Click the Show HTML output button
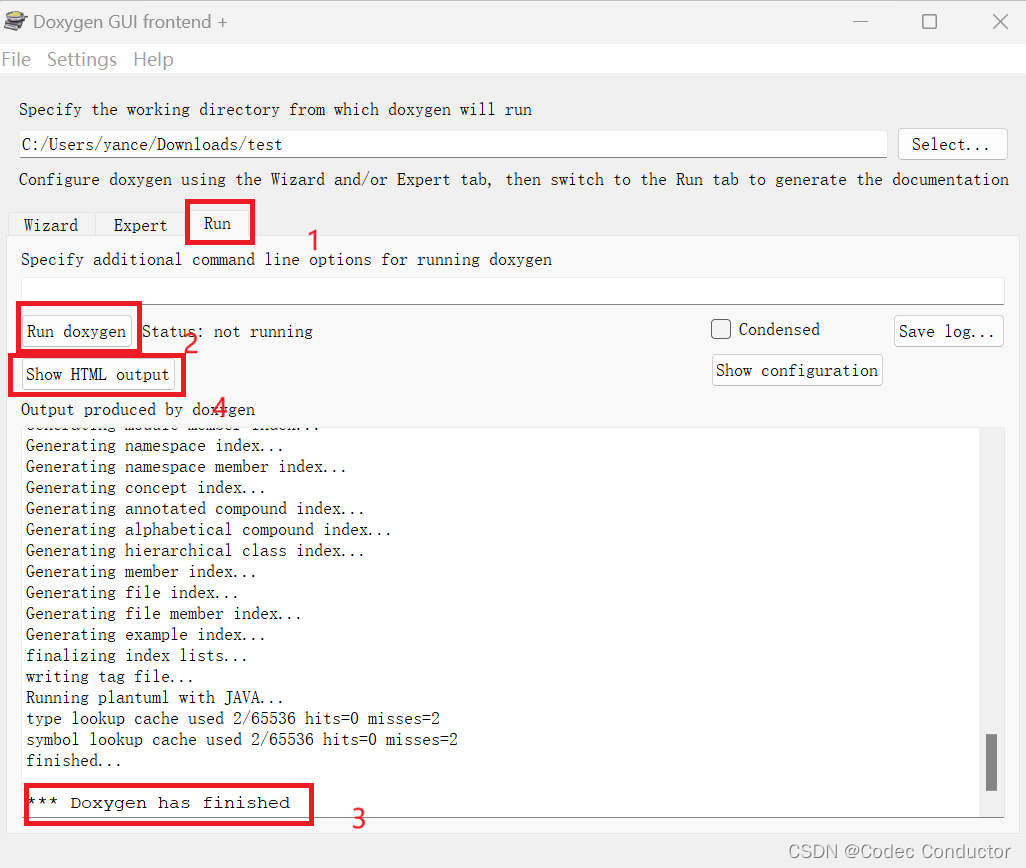The width and height of the screenshot is (1026, 868). pos(97,374)
